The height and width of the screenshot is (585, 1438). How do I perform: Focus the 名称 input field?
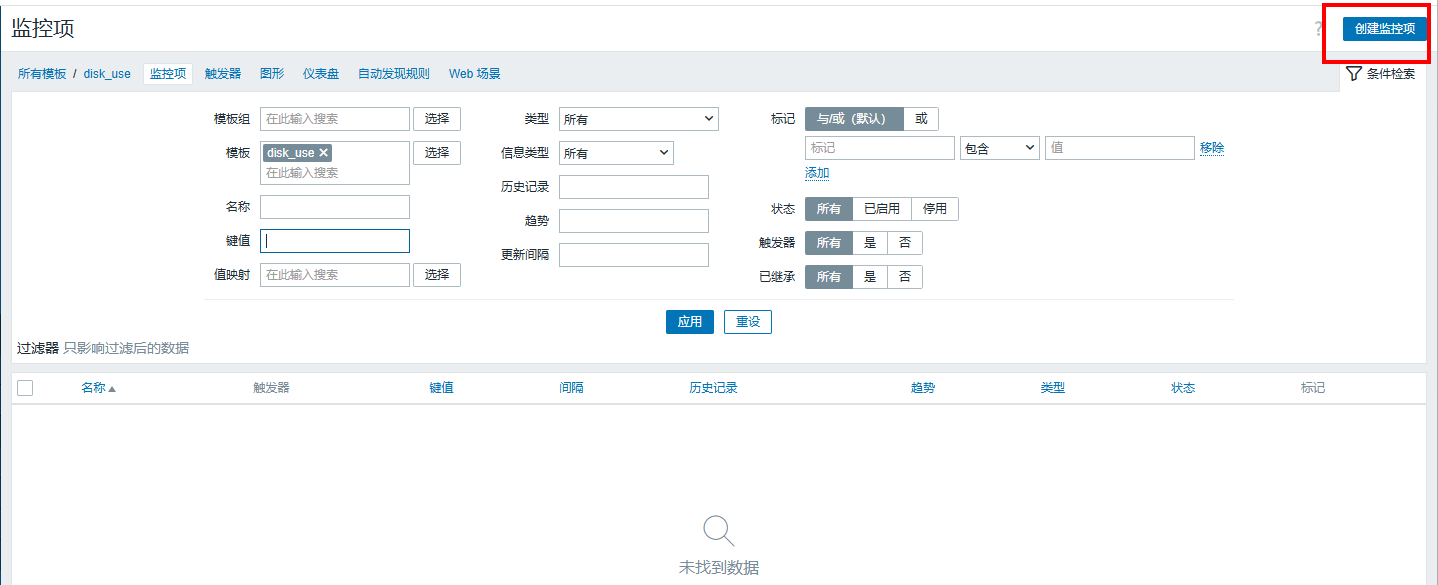335,207
